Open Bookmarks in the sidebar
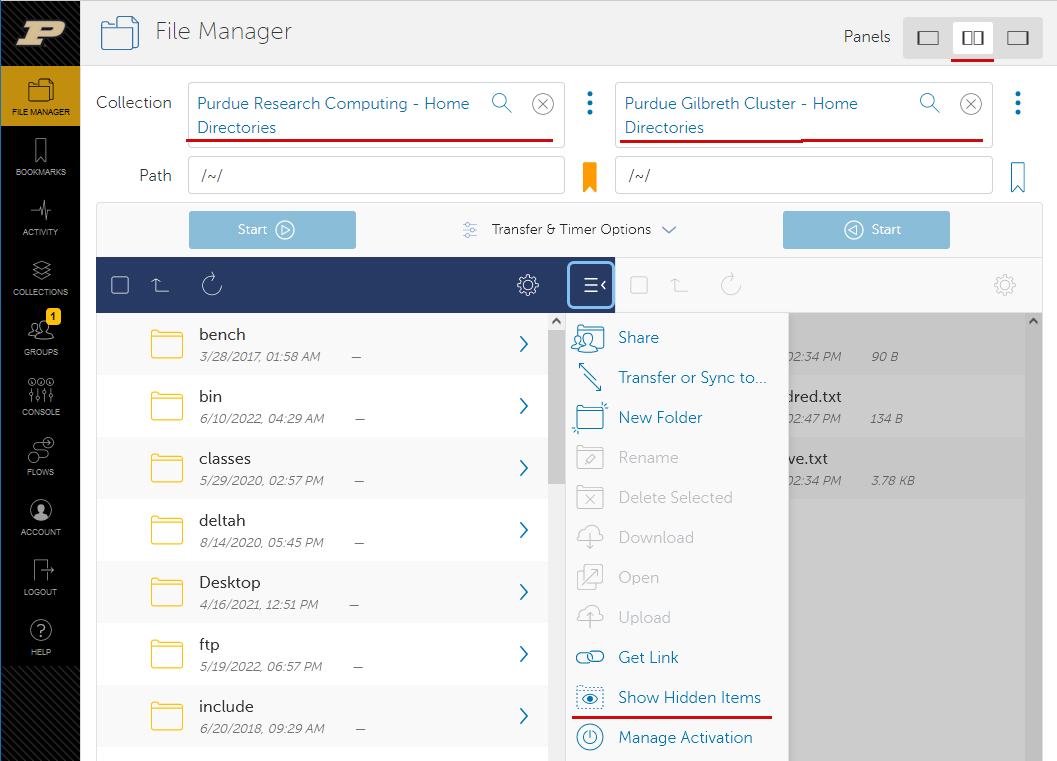The width and height of the screenshot is (1057, 761). 40,156
